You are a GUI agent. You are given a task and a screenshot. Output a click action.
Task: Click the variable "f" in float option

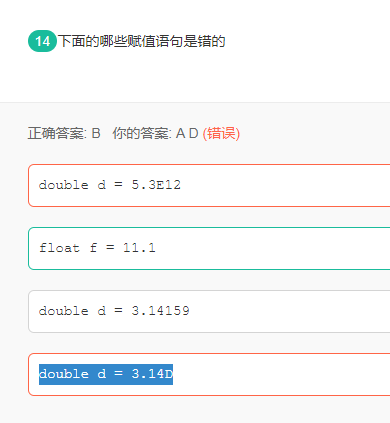pos(93,248)
